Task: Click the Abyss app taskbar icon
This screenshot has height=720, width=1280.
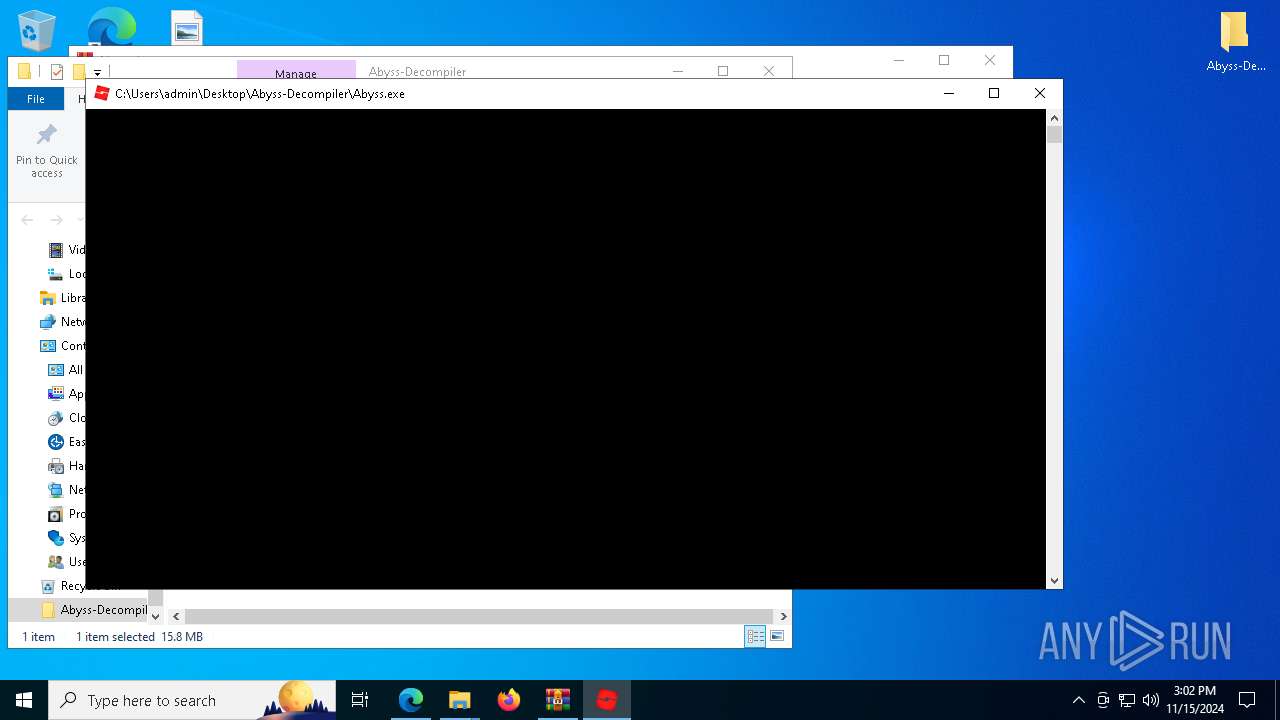Action: click(607, 700)
